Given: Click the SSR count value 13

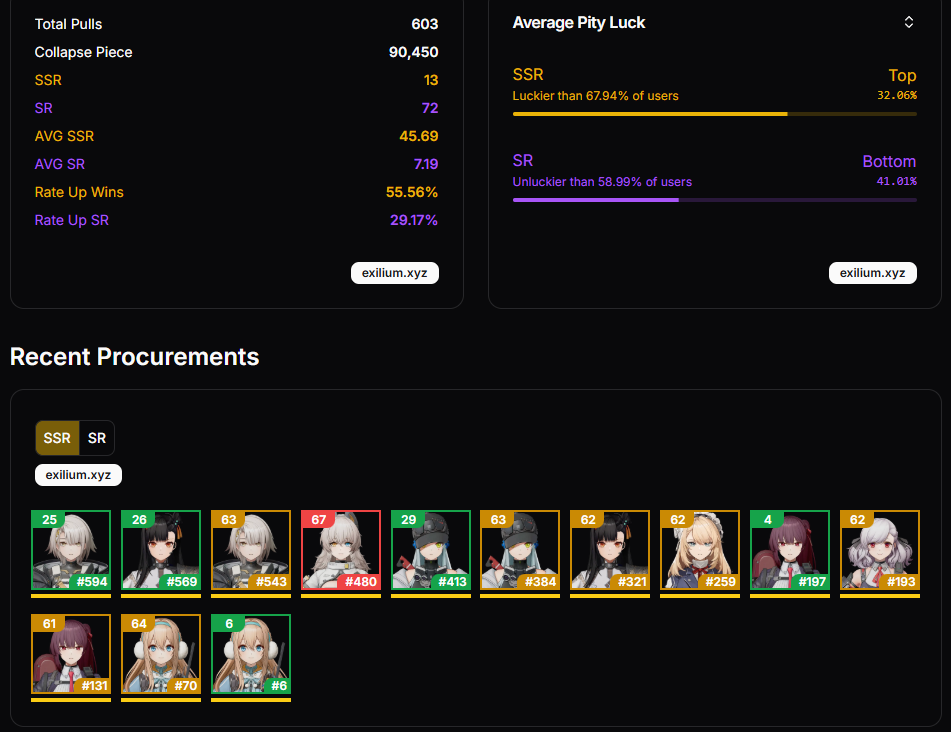Looking at the screenshot, I should (431, 80).
